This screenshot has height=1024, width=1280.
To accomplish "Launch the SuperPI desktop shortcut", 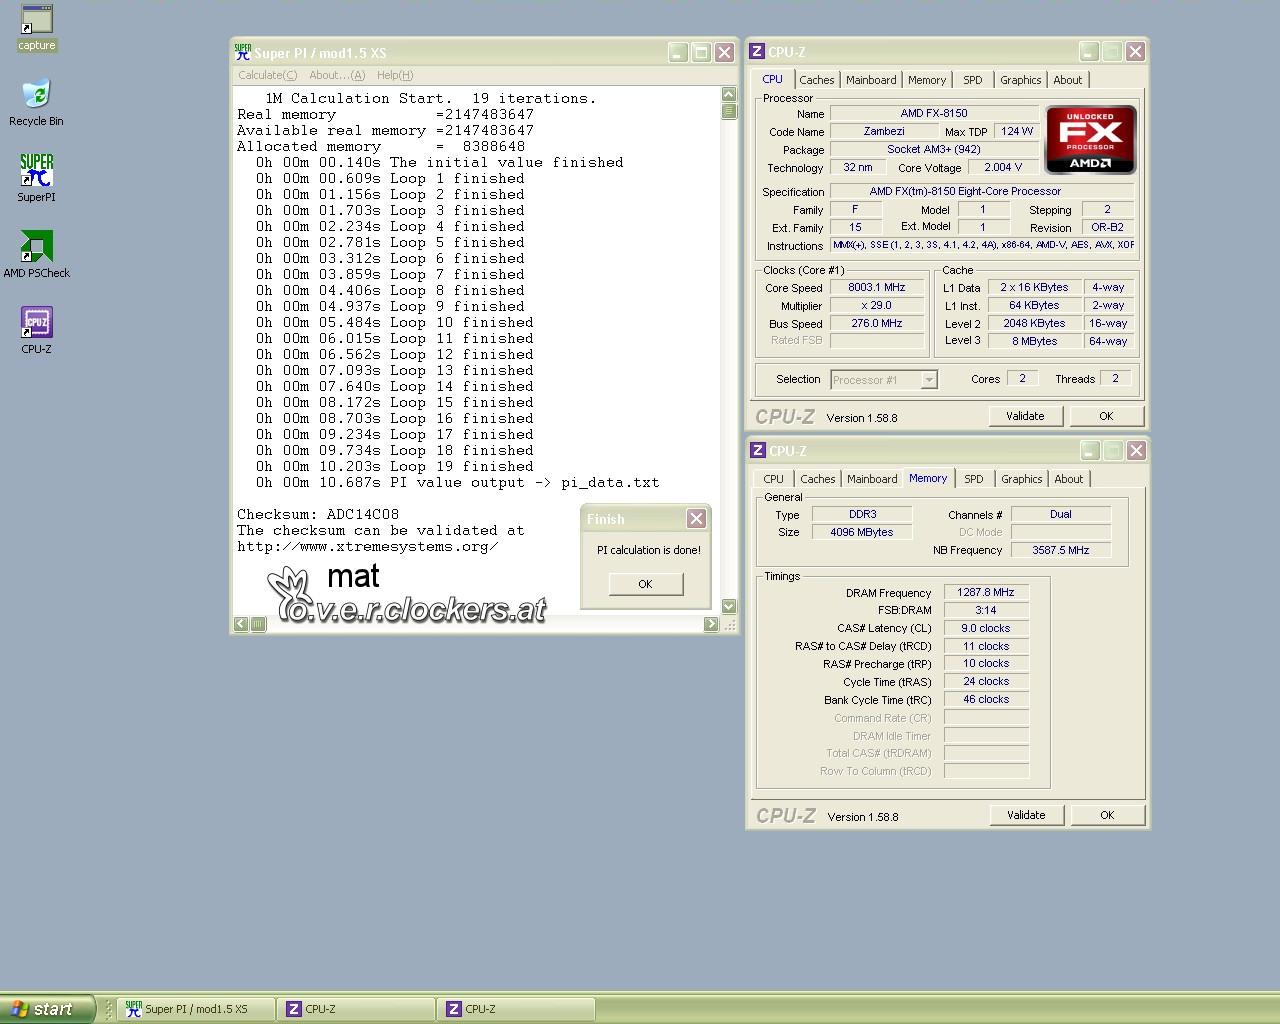I will (x=36, y=178).
